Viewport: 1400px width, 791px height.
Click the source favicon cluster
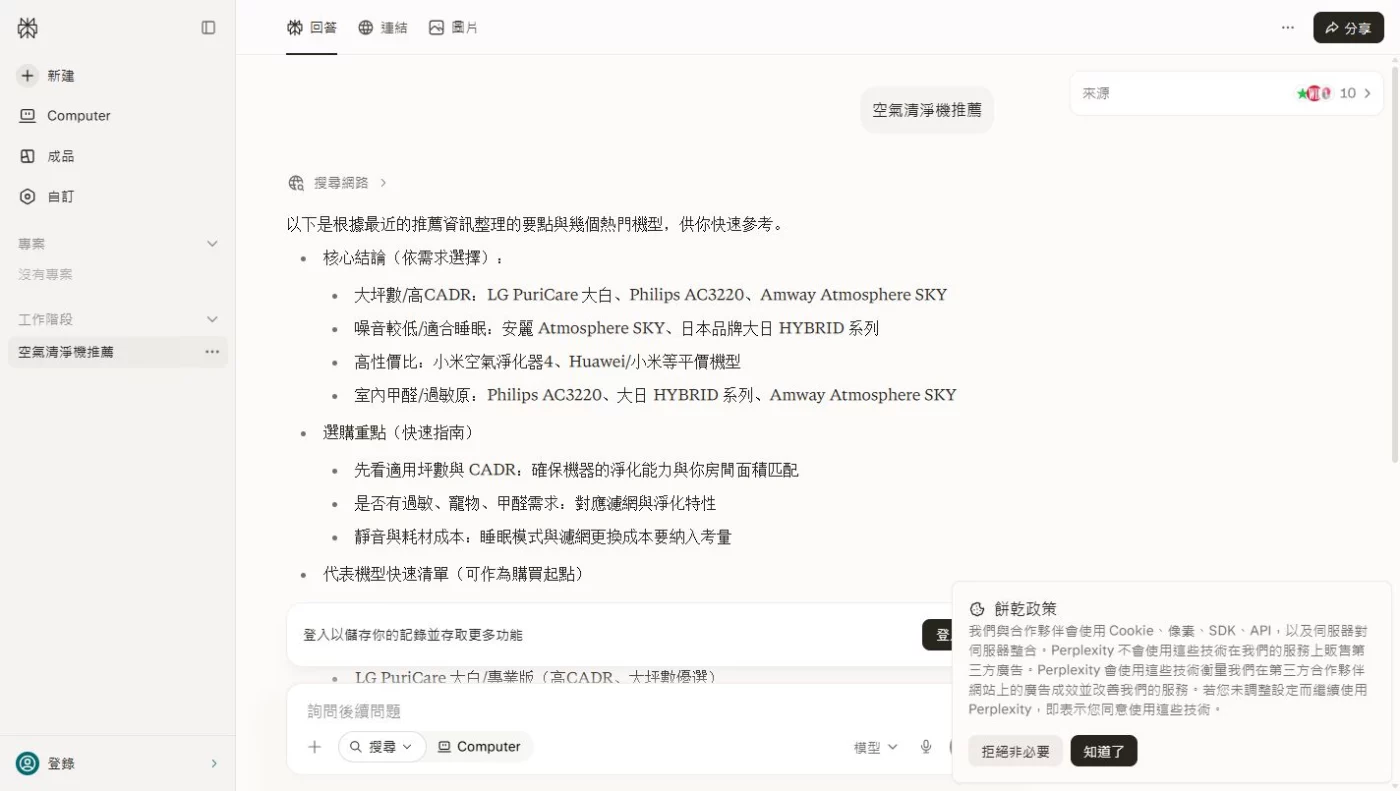point(1314,93)
